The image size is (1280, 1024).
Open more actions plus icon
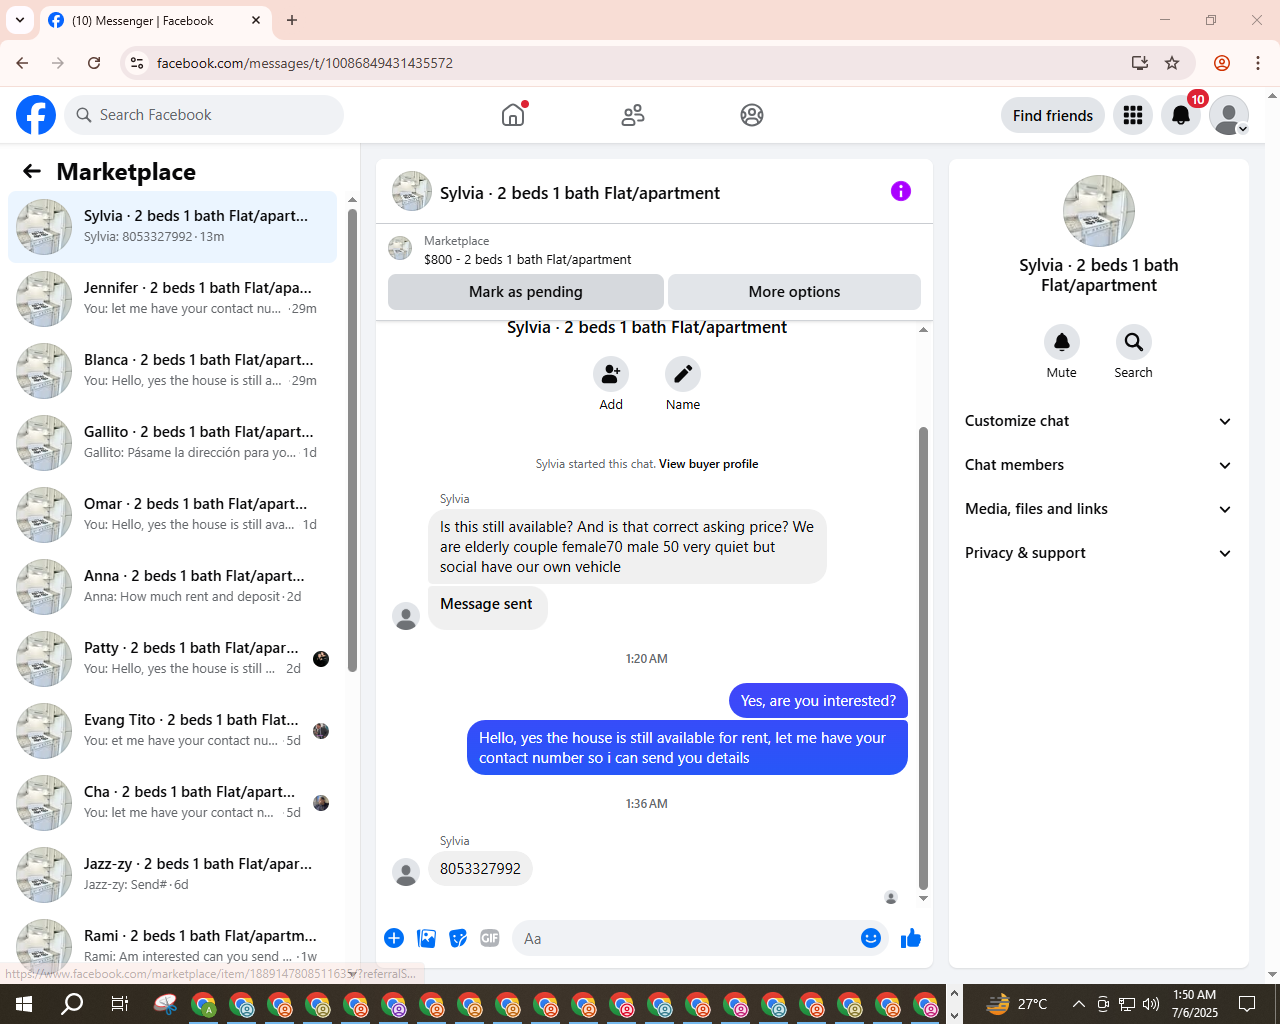click(x=394, y=938)
